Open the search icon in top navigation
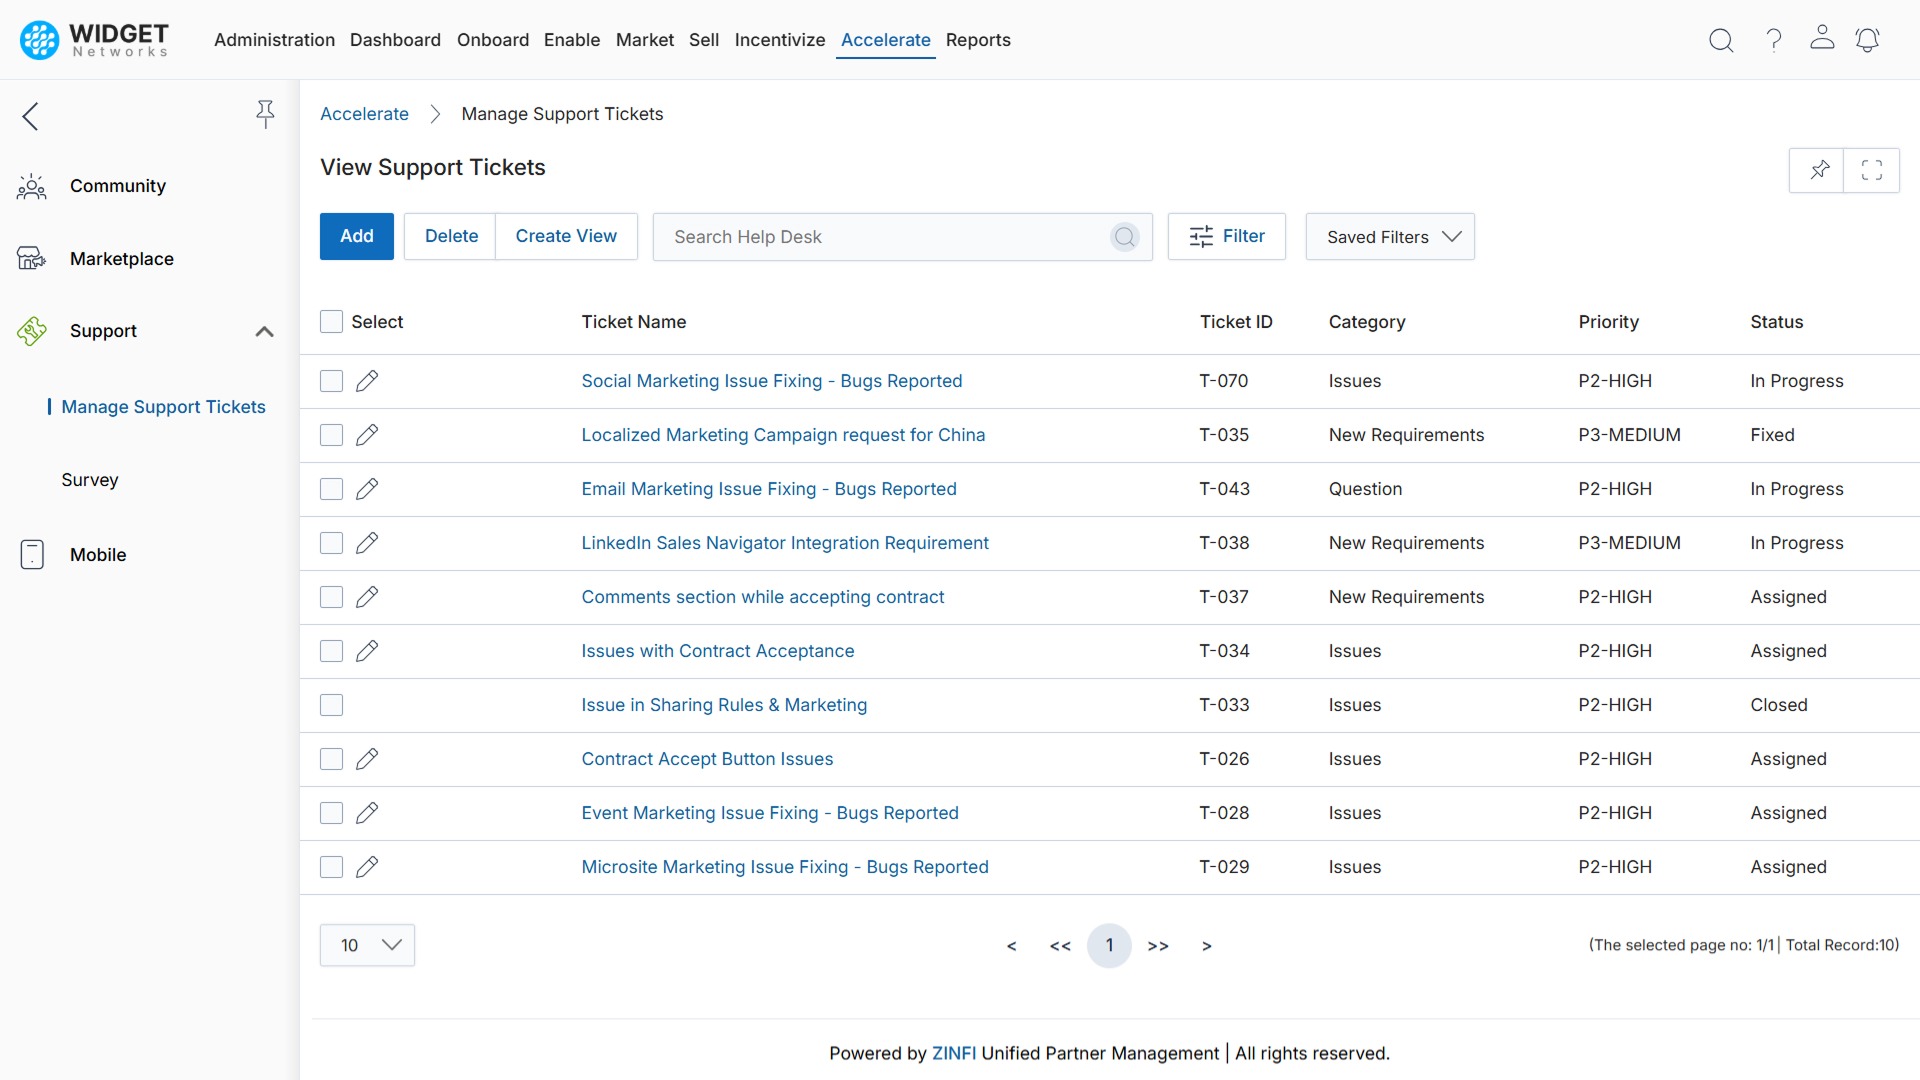The image size is (1920, 1080). point(1721,40)
